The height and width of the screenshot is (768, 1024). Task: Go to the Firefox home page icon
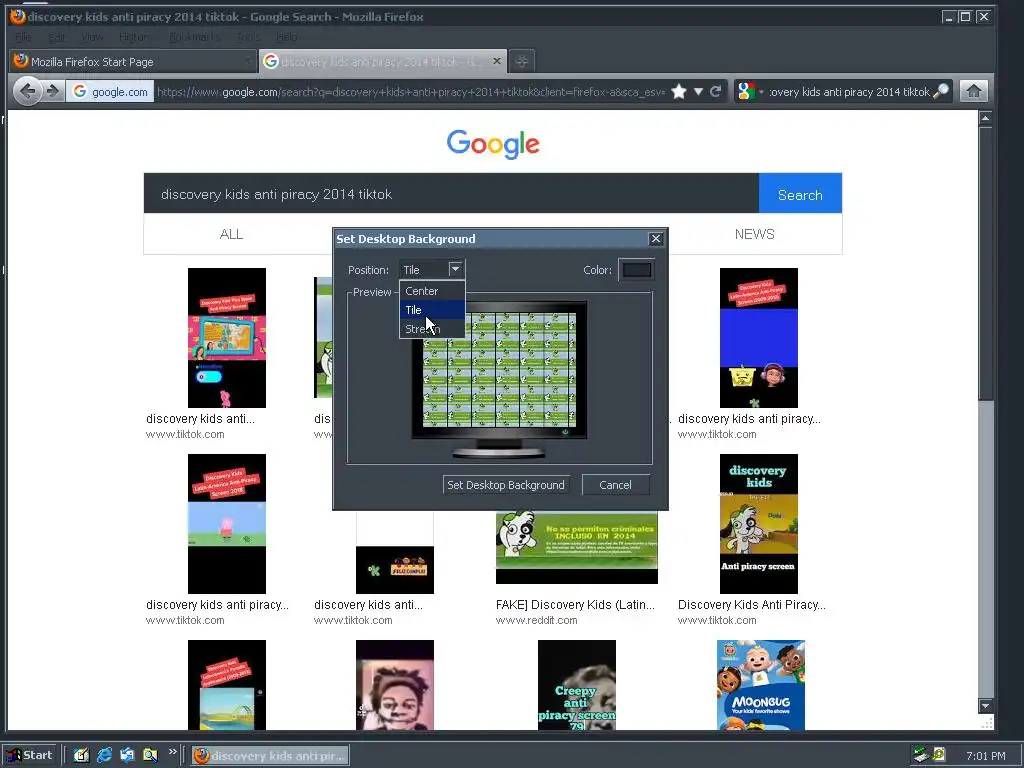974,91
